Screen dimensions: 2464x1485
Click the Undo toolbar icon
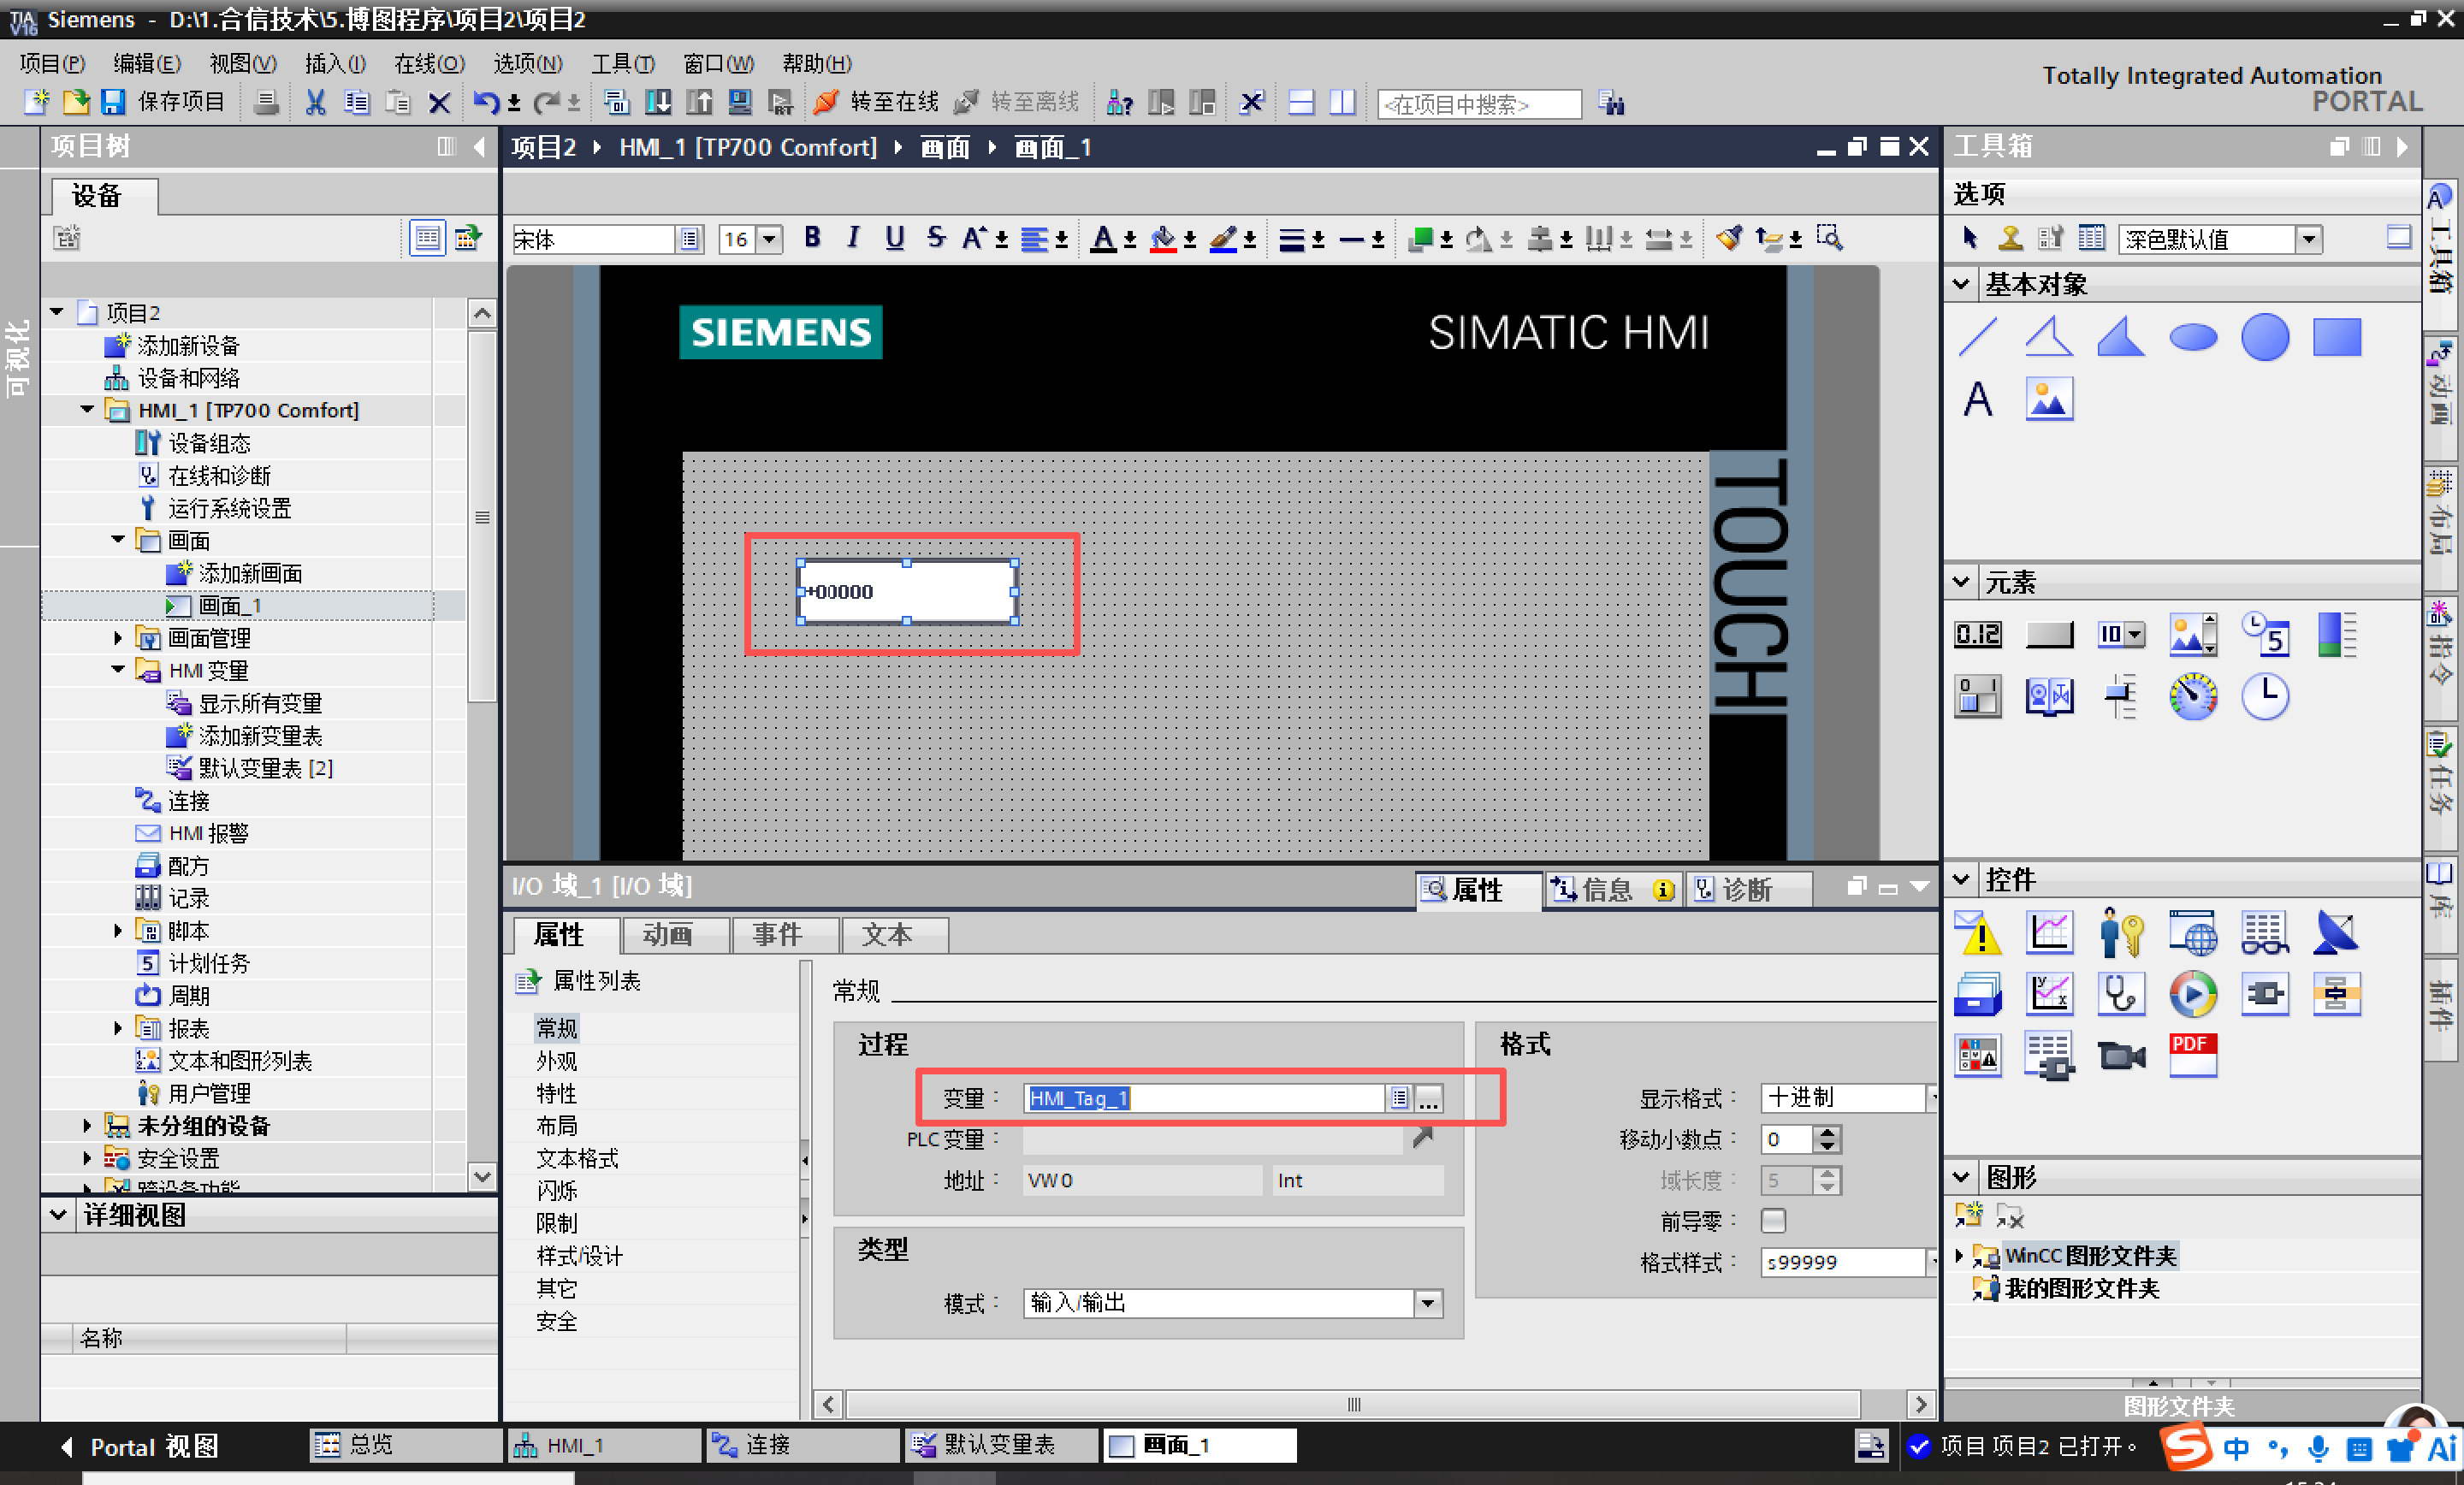pyautogui.click(x=486, y=102)
